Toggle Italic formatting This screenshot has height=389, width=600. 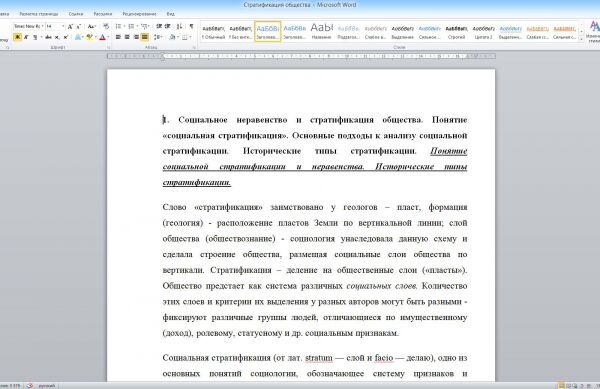pyautogui.click(x=26, y=37)
